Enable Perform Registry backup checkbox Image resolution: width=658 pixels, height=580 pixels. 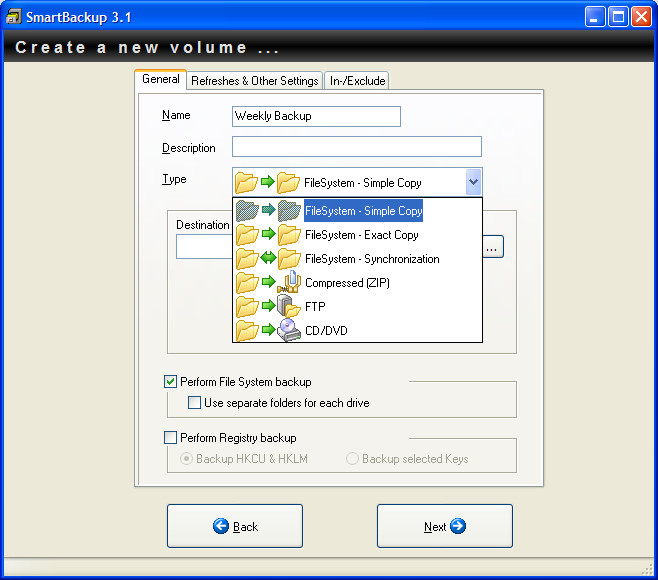coord(170,437)
